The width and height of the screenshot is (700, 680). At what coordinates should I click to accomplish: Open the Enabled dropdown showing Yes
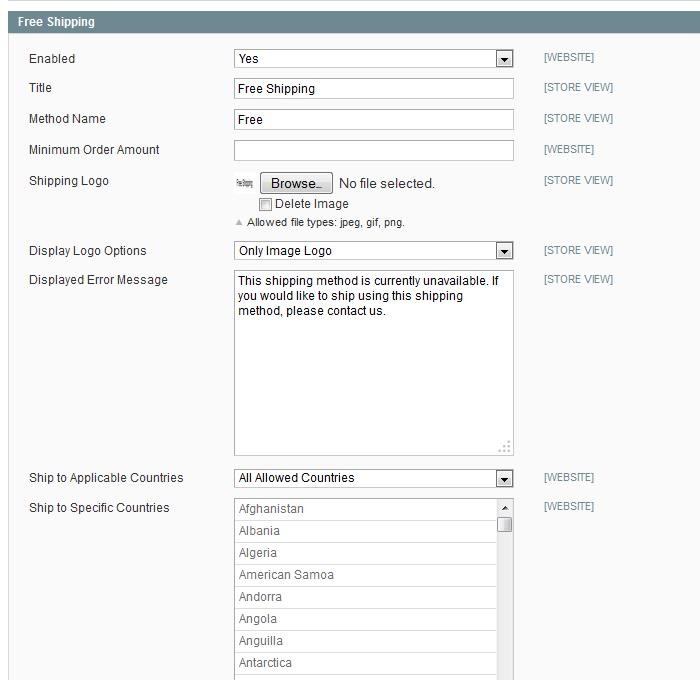[x=374, y=58]
